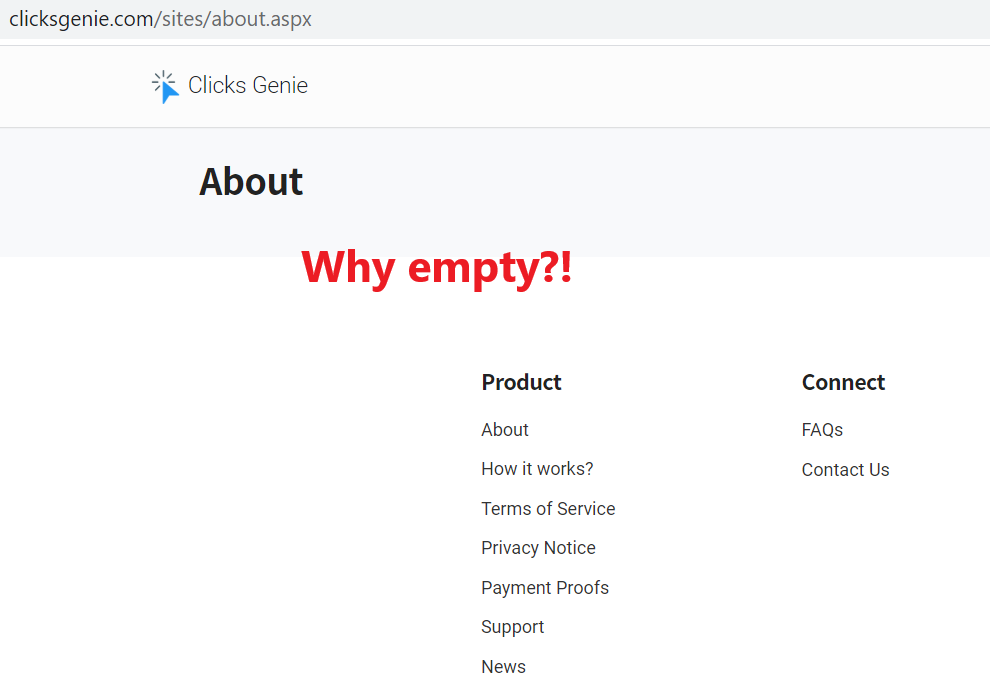Go to the News footer link
This screenshot has width=990, height=690.
pyautogui.click(x=503, y=667)
